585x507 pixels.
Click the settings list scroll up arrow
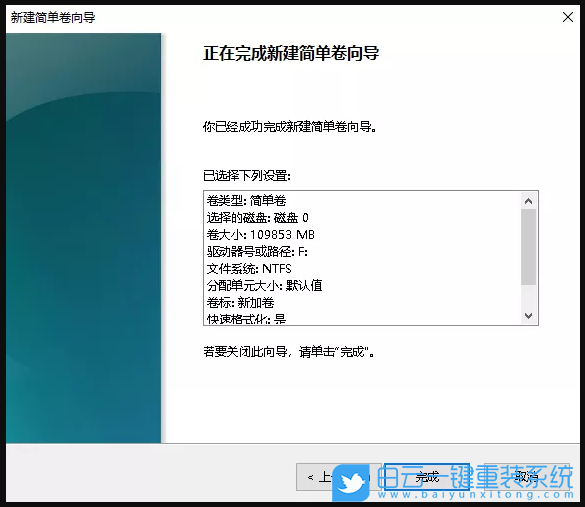tap(528, 201)
